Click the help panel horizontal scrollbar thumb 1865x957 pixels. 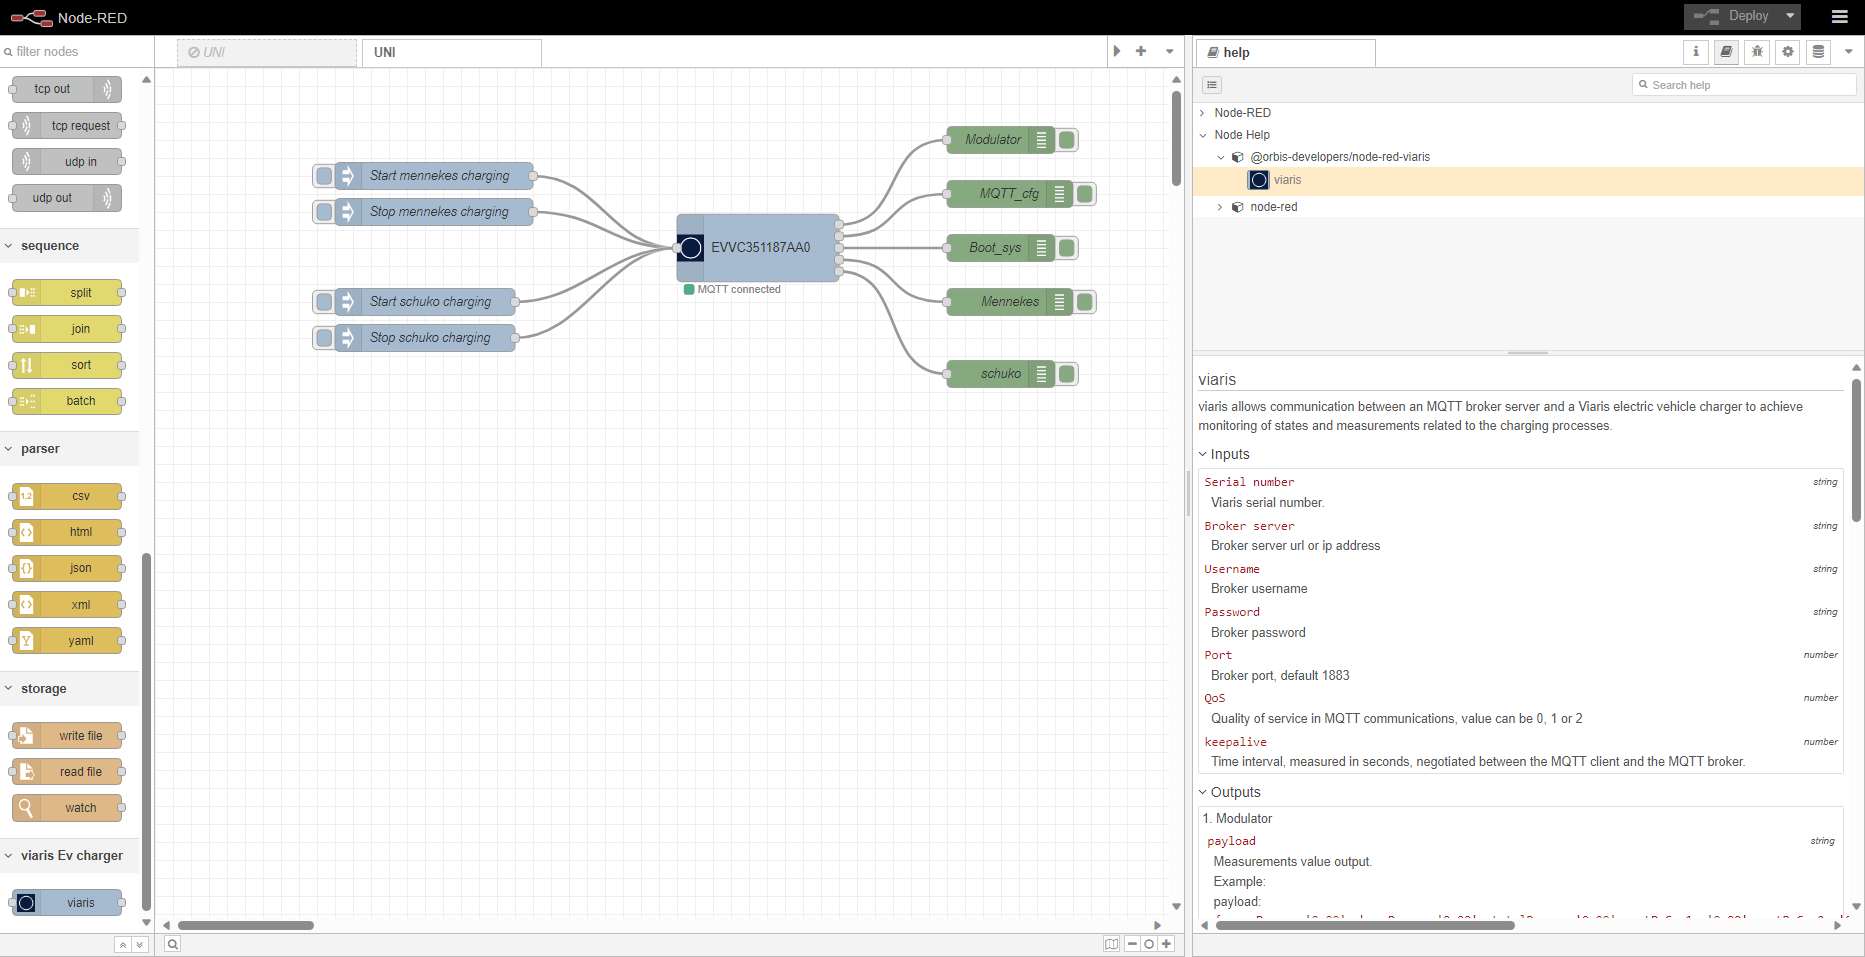(1365, 925)
